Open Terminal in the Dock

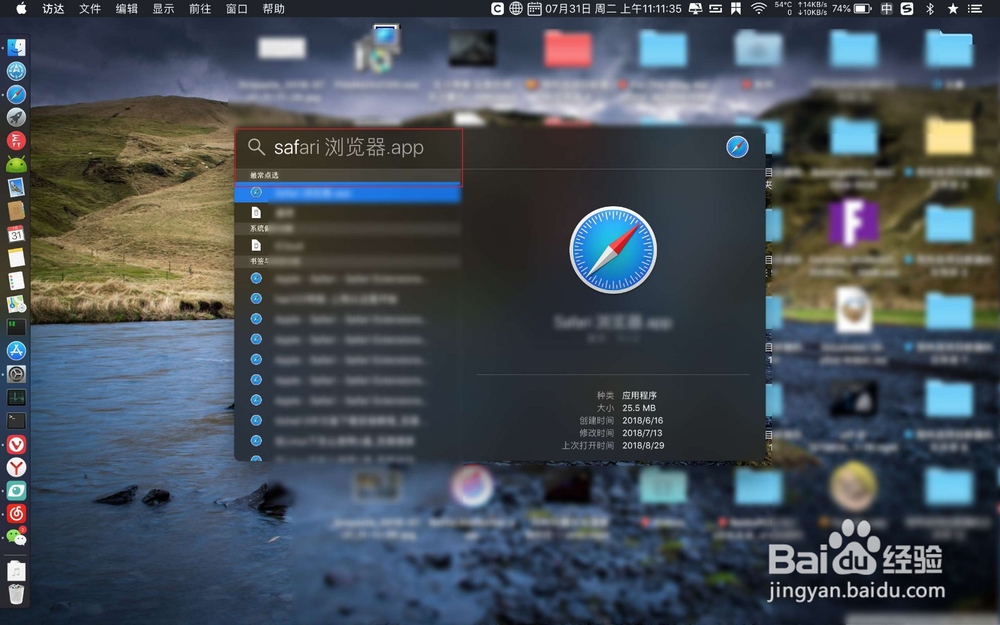pos(16,420)
